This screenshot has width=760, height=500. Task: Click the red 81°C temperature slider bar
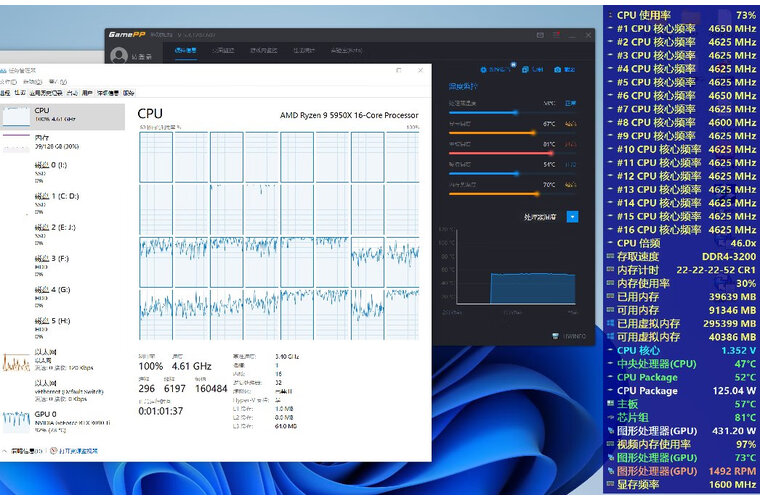495,144
